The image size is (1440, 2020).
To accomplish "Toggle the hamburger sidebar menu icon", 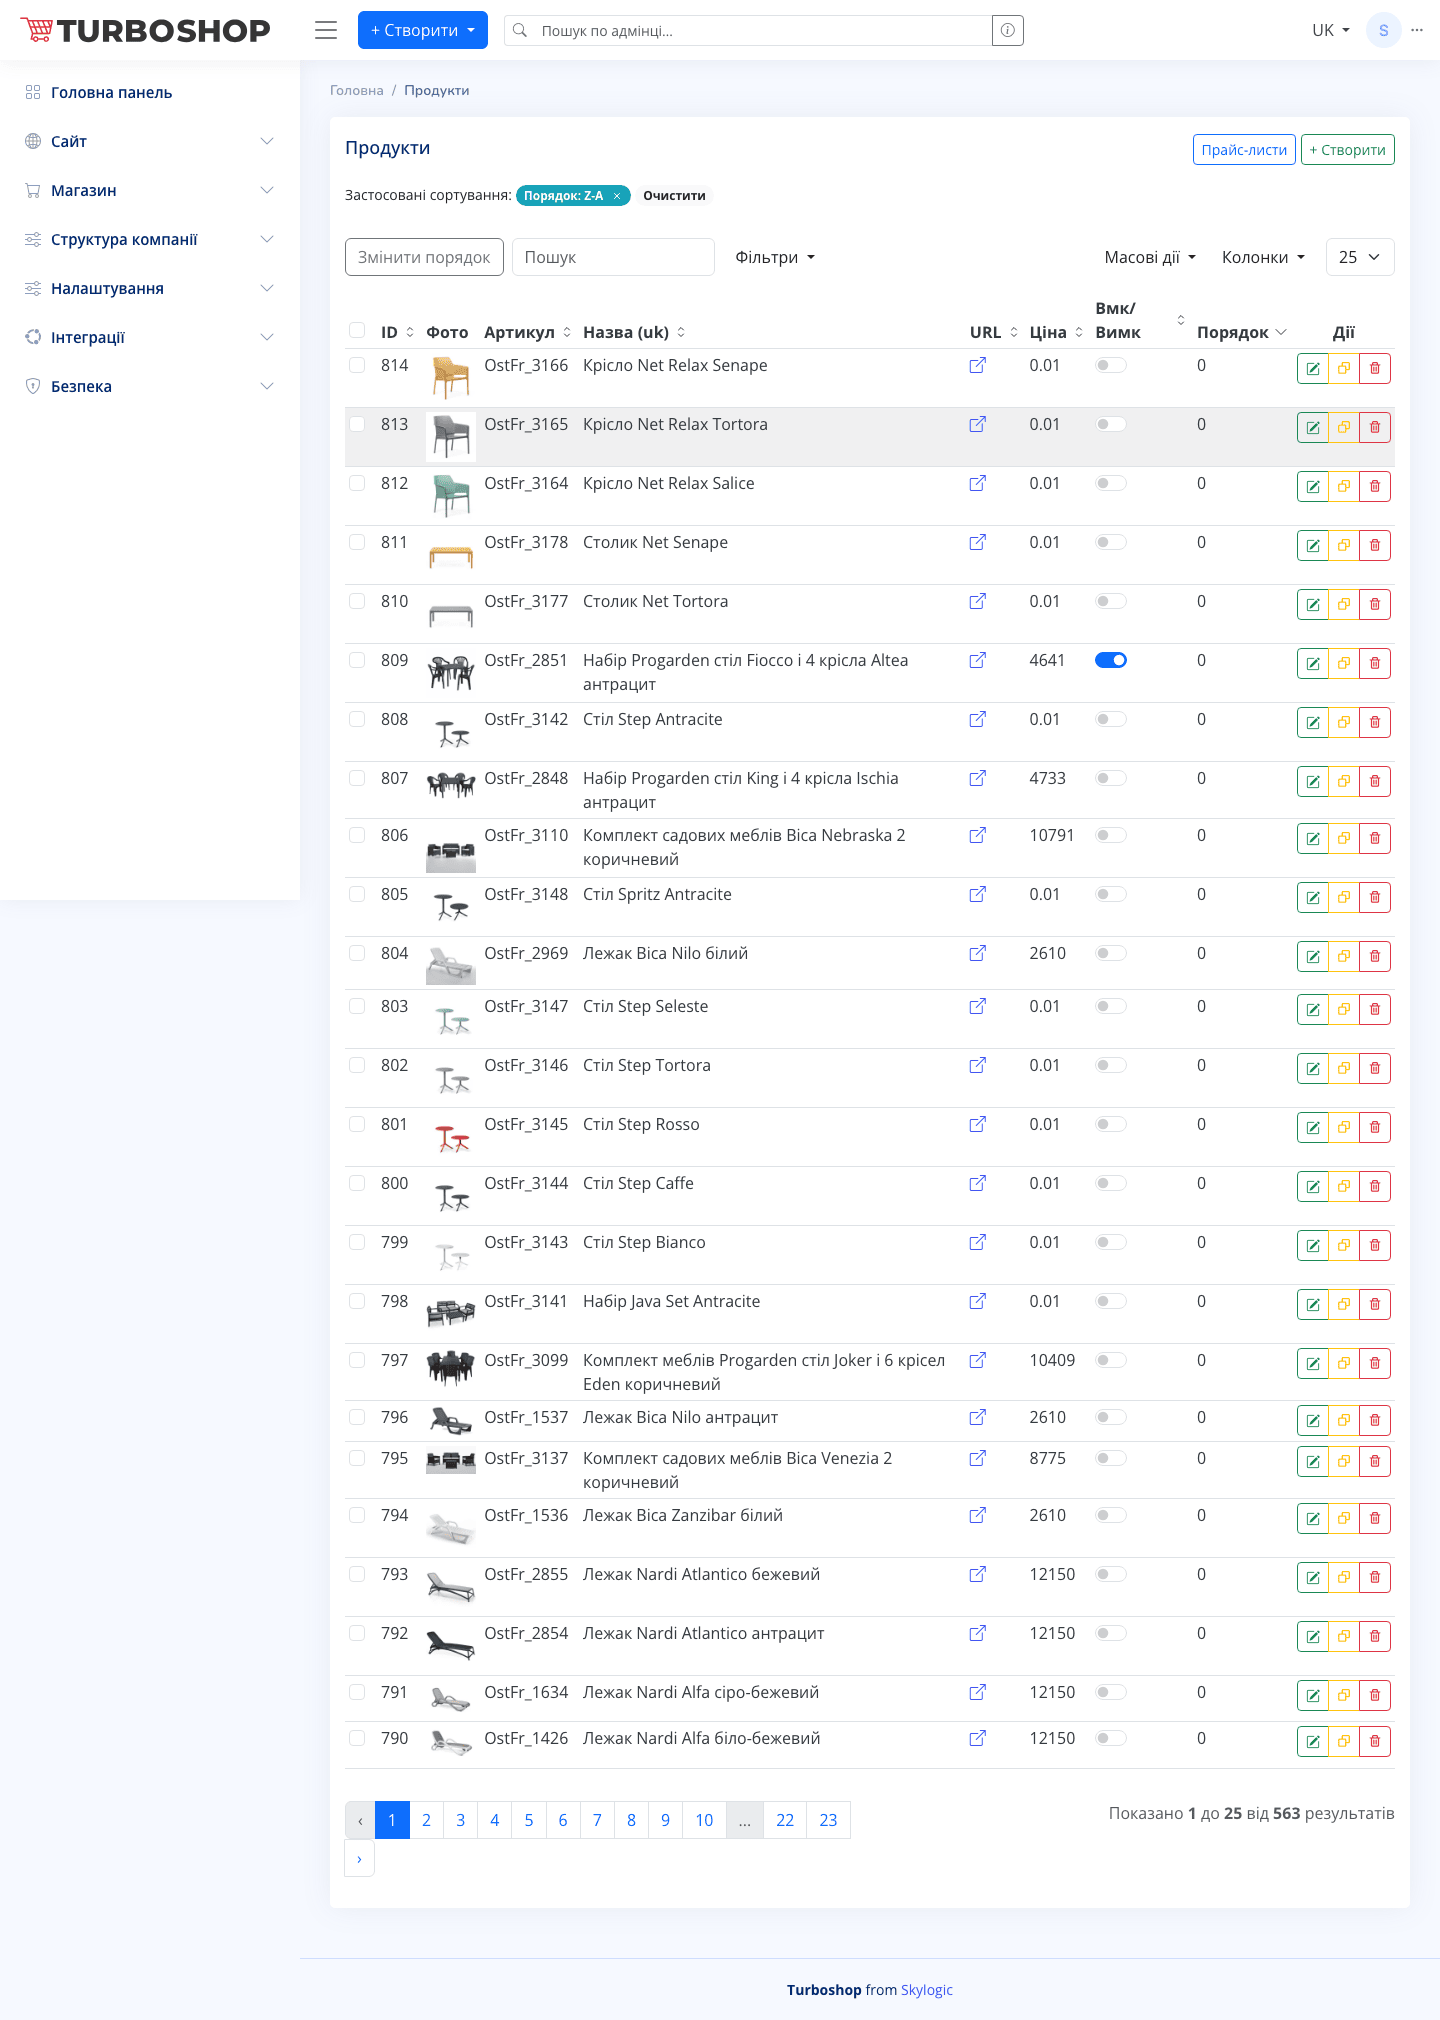I will (x=326, y=30).
